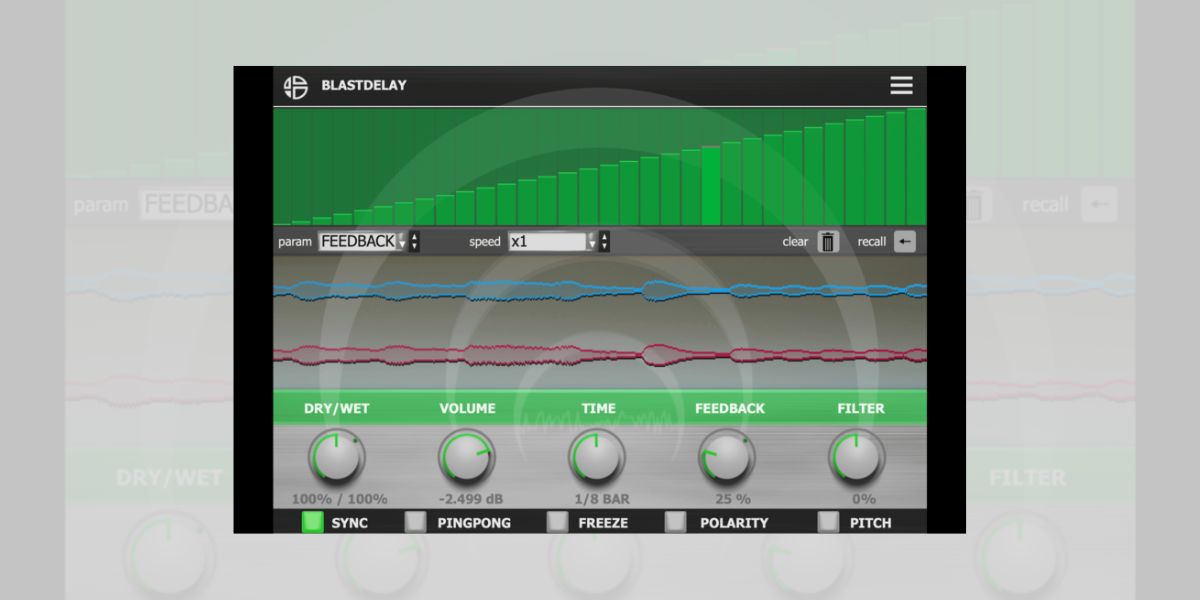
Task: Click the VOLUME header label
Action: pyautogui.click(x=467, y=408)
